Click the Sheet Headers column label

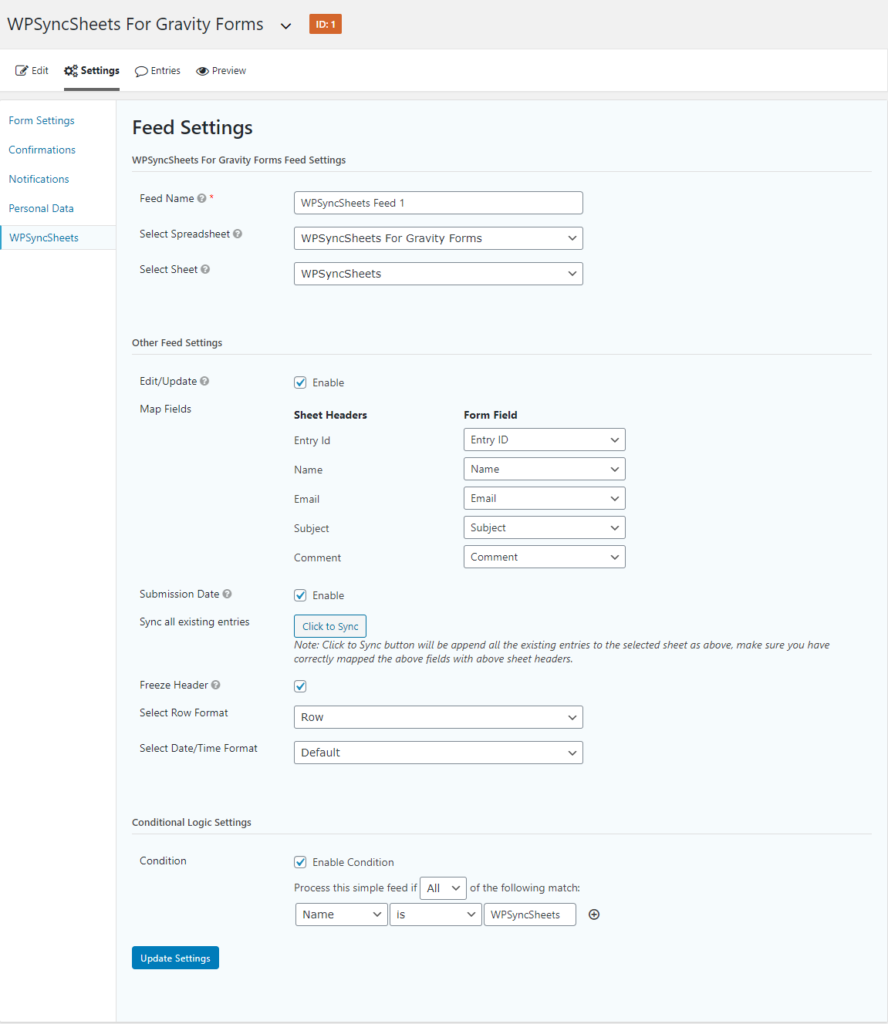[x=330, y=415]
